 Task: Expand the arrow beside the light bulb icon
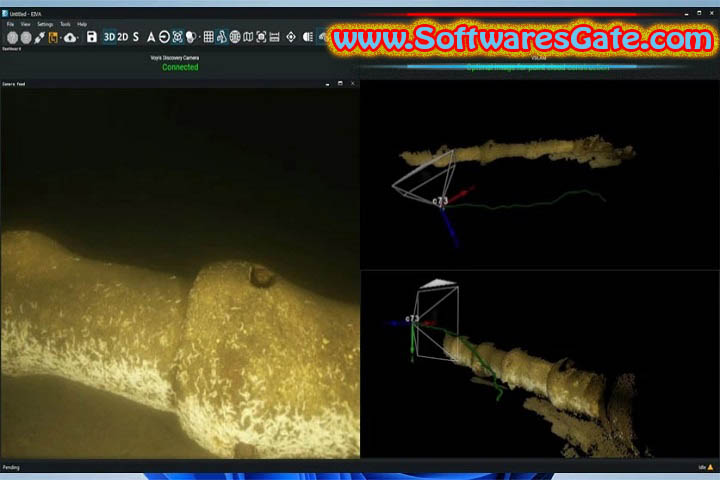pos(198,38)
